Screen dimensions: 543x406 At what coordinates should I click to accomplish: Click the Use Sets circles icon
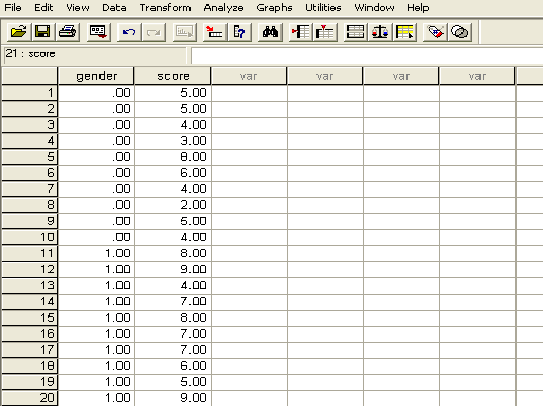coord(460,32)
